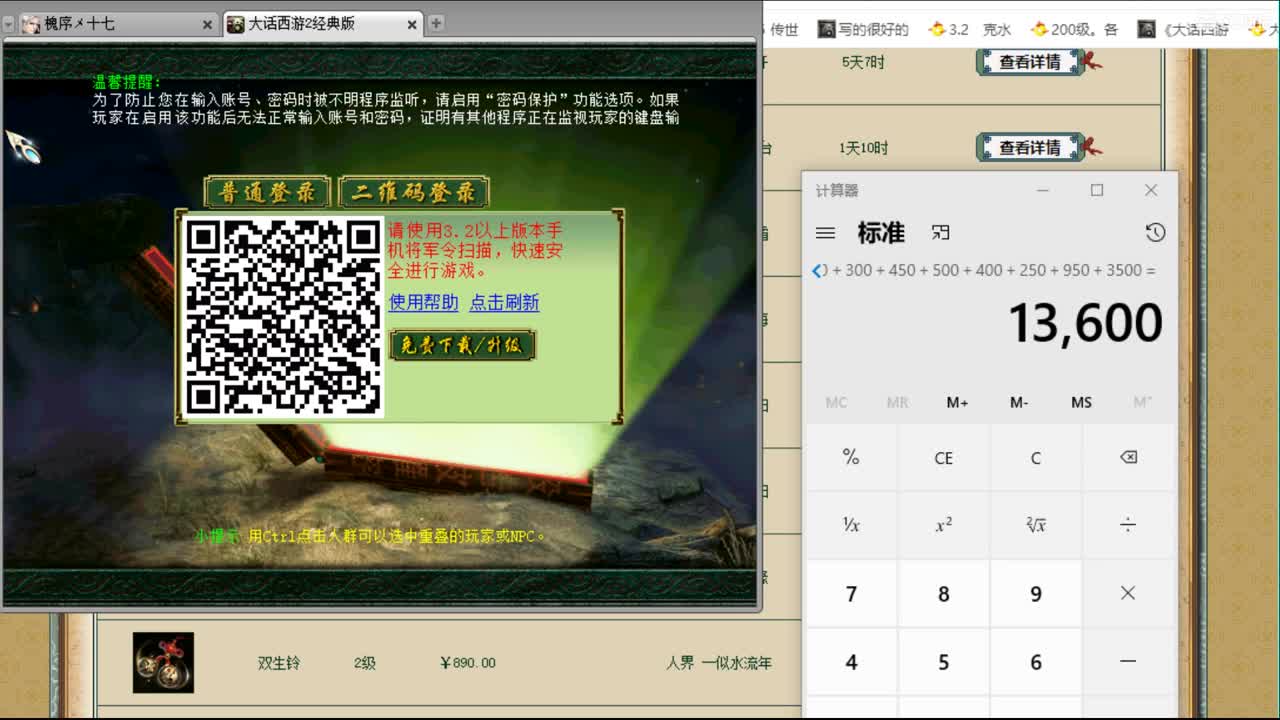Click the 免费下载/升级 button

462,345
